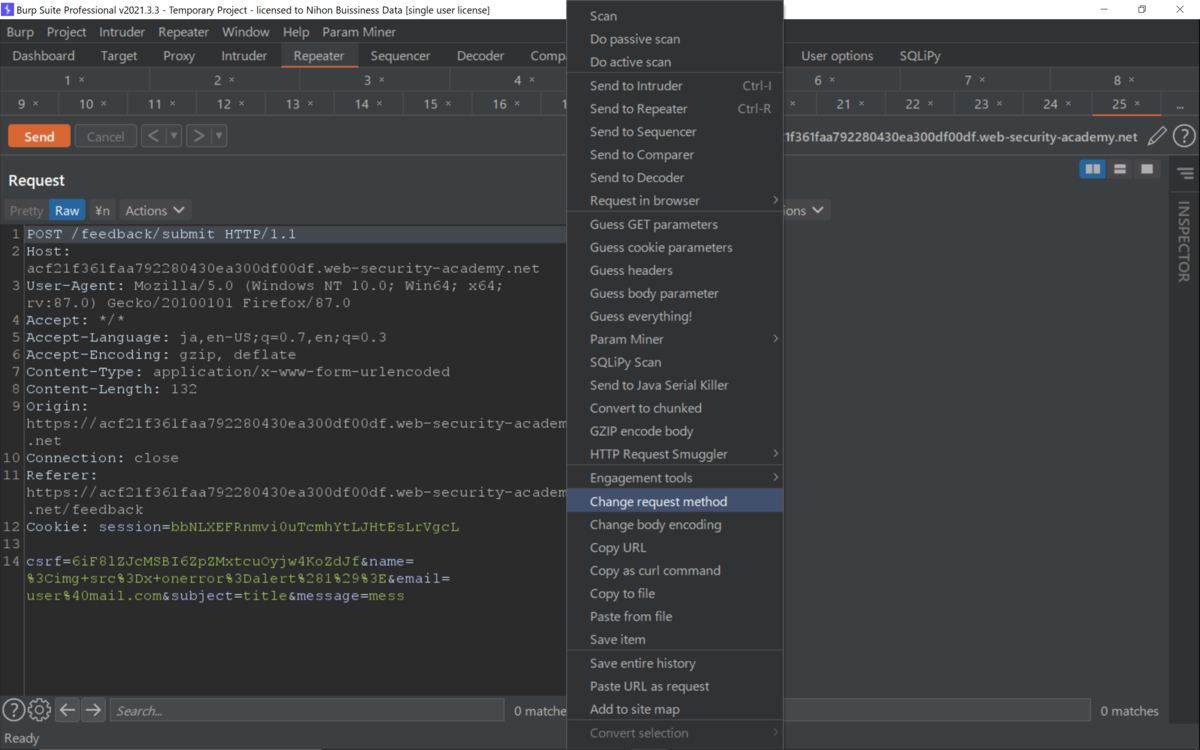Choose Convert to chunked
Viewport: 1200px width, 750px height.
tap(674, 408)
